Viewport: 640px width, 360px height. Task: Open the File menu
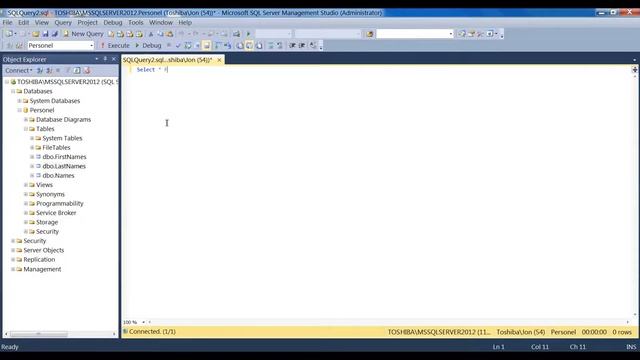(7, 22)
